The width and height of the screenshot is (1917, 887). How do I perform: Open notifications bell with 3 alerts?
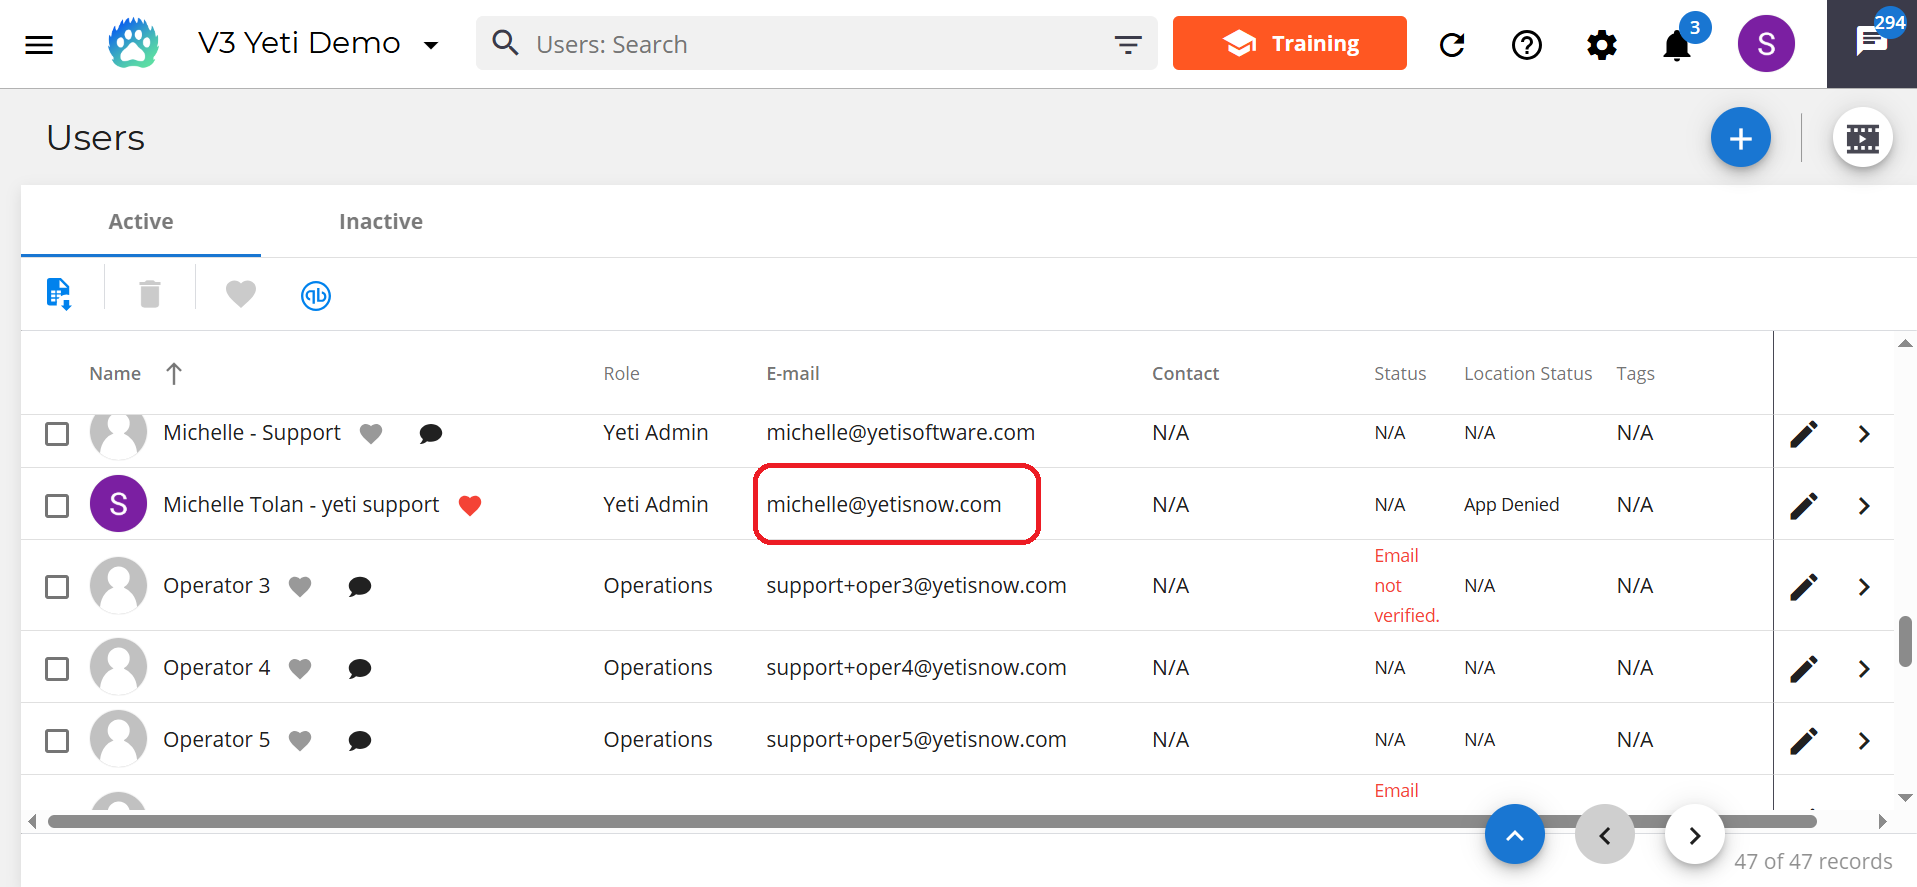1678,45
